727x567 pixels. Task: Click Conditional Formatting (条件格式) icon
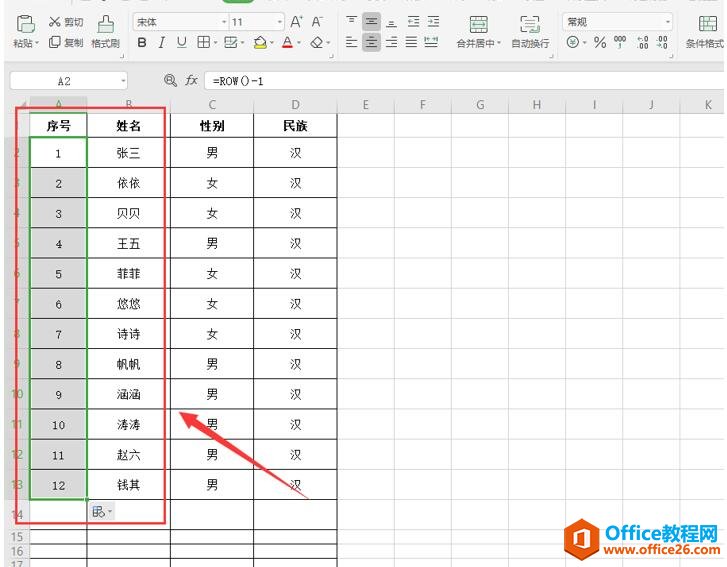coord(708,24)
